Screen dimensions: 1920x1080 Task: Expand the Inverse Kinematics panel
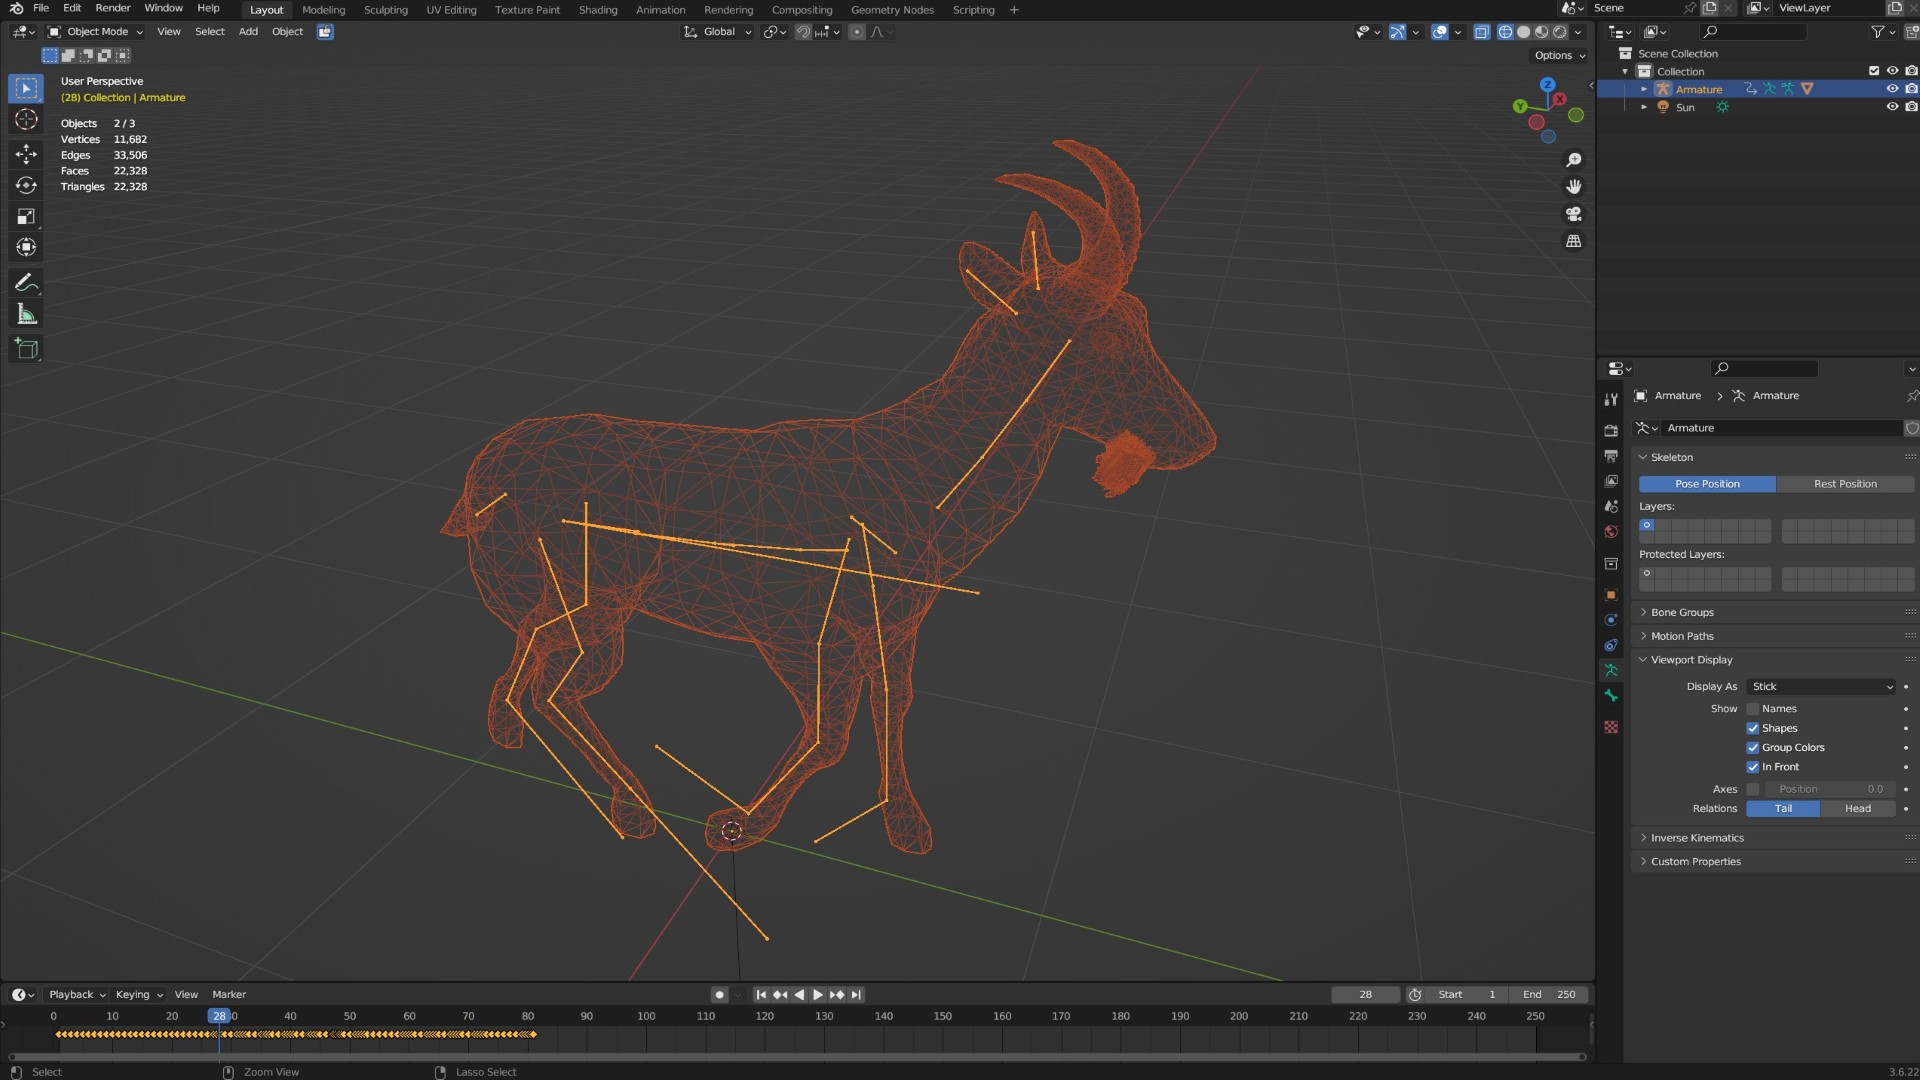point(1697,838)
